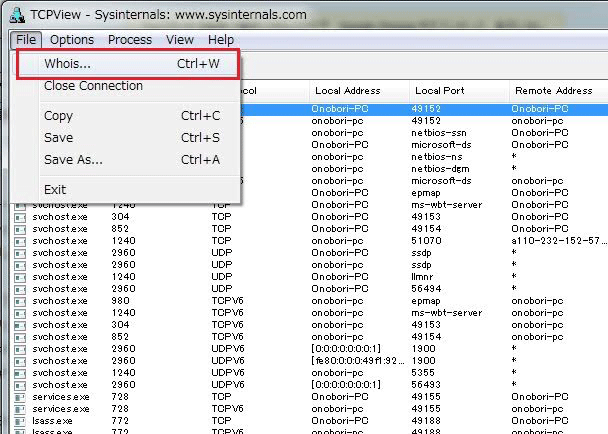Choose Save from the File menu
The width and height of the screenshot is (608, 434).
[x=128, y=137]
